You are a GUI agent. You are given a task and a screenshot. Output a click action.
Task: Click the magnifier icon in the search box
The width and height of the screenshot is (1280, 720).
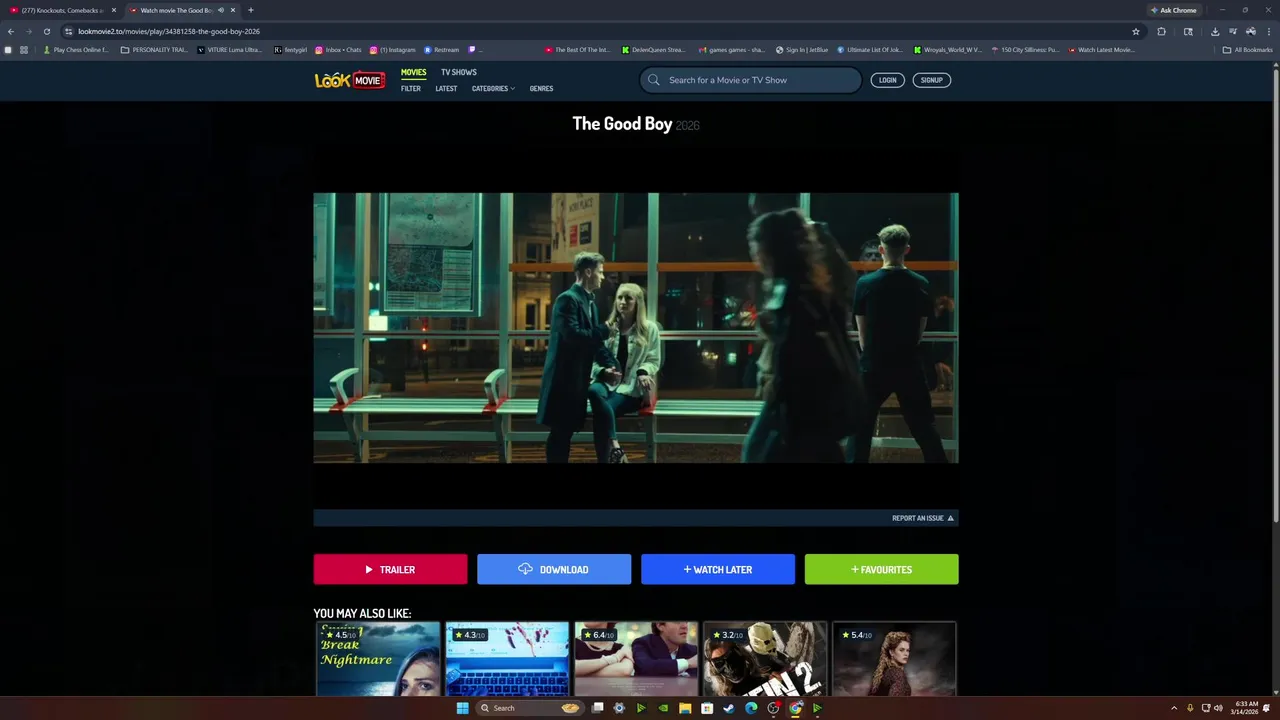pos(654,80)
